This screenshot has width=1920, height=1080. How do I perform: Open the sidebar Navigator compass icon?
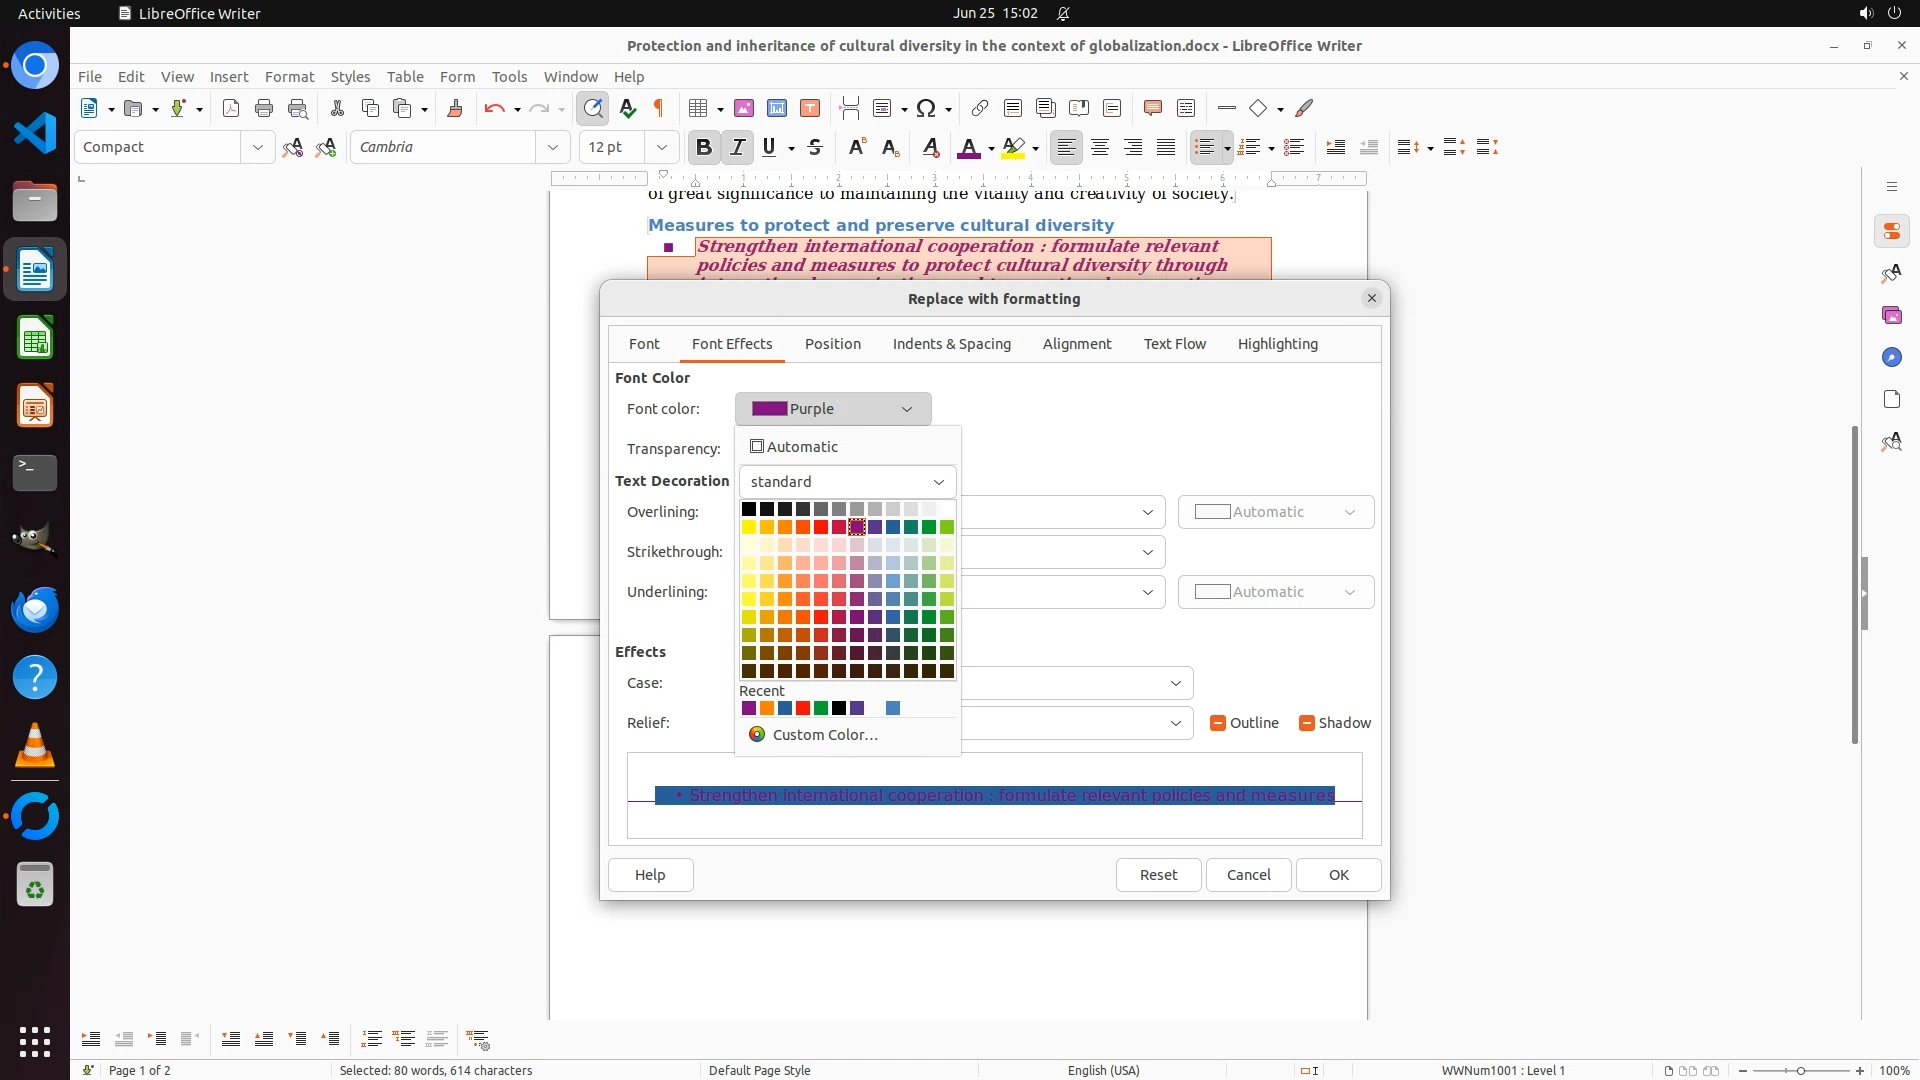[x=1891, y=357]
